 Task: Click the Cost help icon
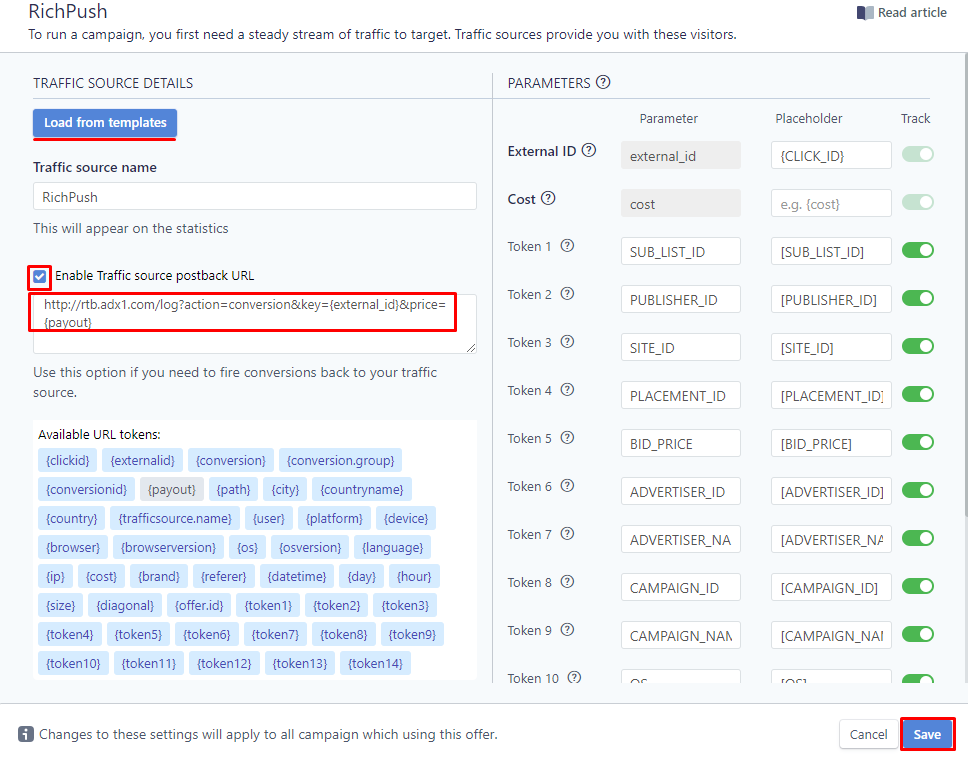click(x=548, y=198)
